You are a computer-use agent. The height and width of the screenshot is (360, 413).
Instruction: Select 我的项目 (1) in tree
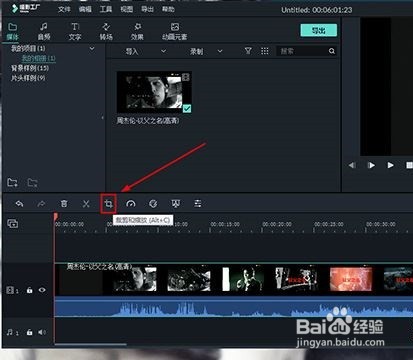28,49
